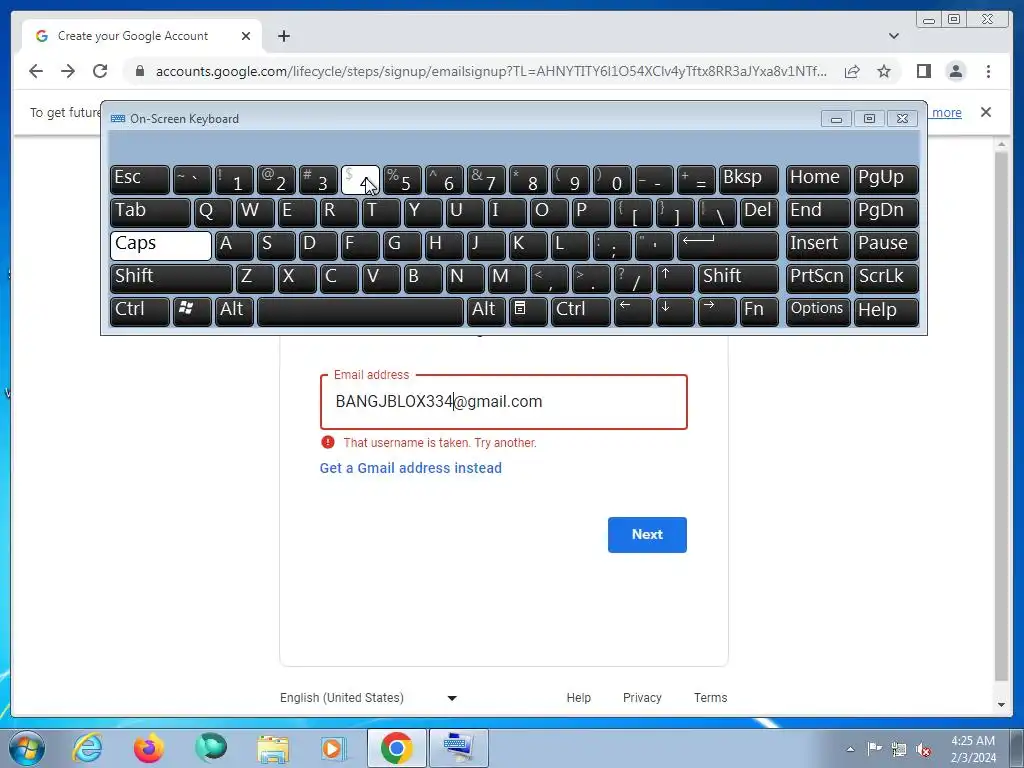Screen dimensions: 1024x768
Task: Bookmark this page with the star
Action: point(884,71)
